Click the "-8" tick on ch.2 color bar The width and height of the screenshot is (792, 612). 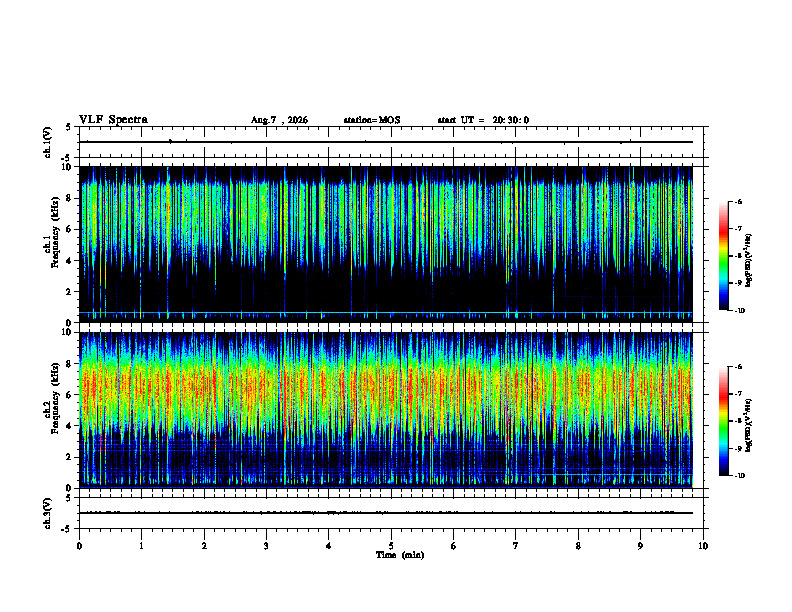tap(738, 422)
